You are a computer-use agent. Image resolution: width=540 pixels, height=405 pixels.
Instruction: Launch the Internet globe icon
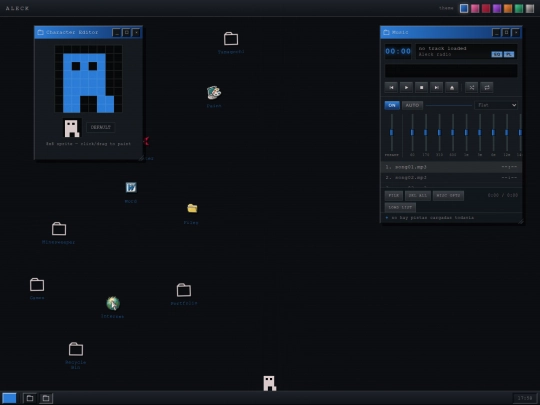click(113, 303)
